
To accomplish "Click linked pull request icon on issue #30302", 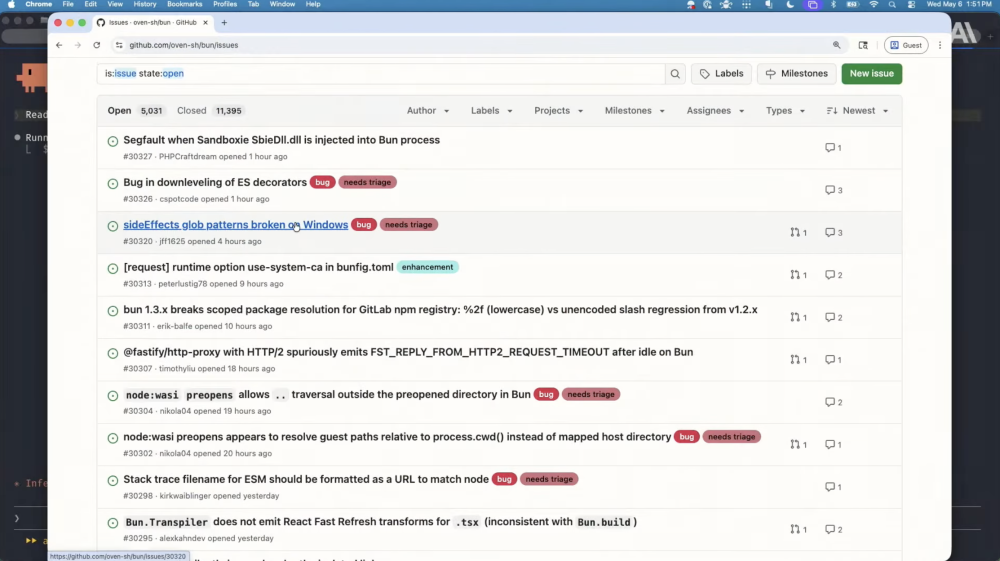I will pyautogui.click(x=798, y=444).
